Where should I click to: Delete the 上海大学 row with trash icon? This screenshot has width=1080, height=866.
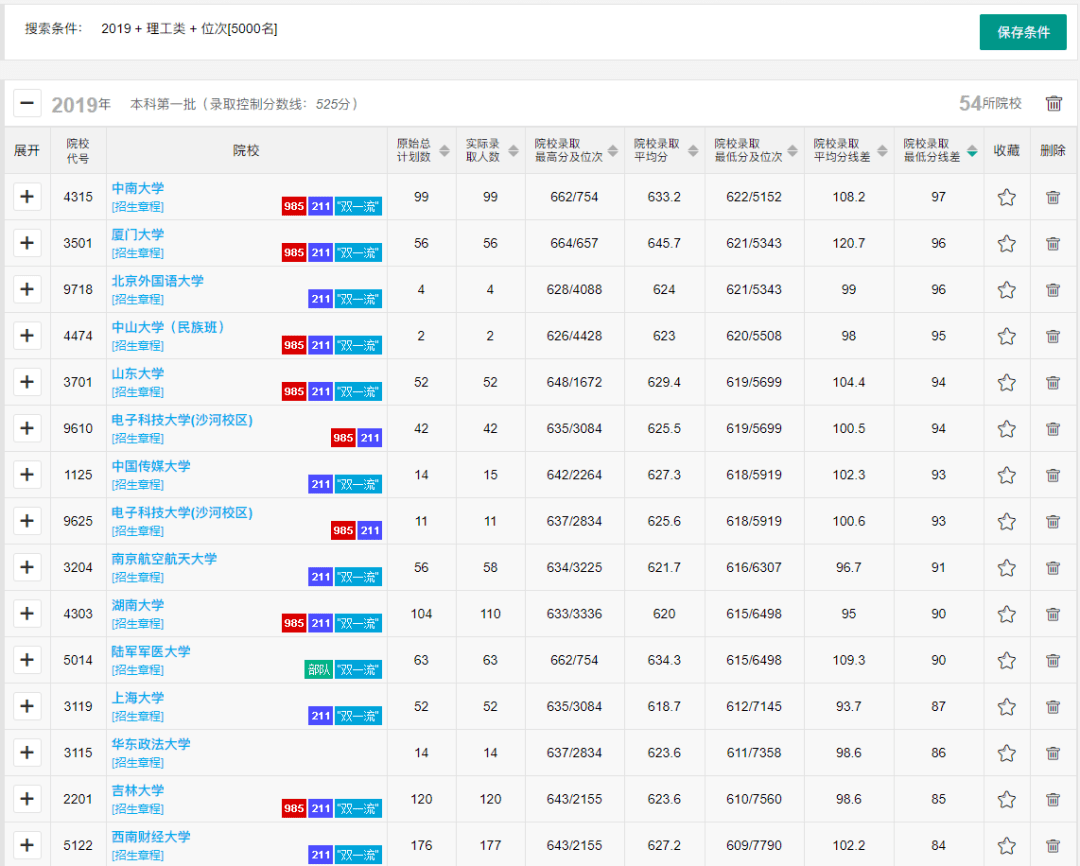[1052, 706]
